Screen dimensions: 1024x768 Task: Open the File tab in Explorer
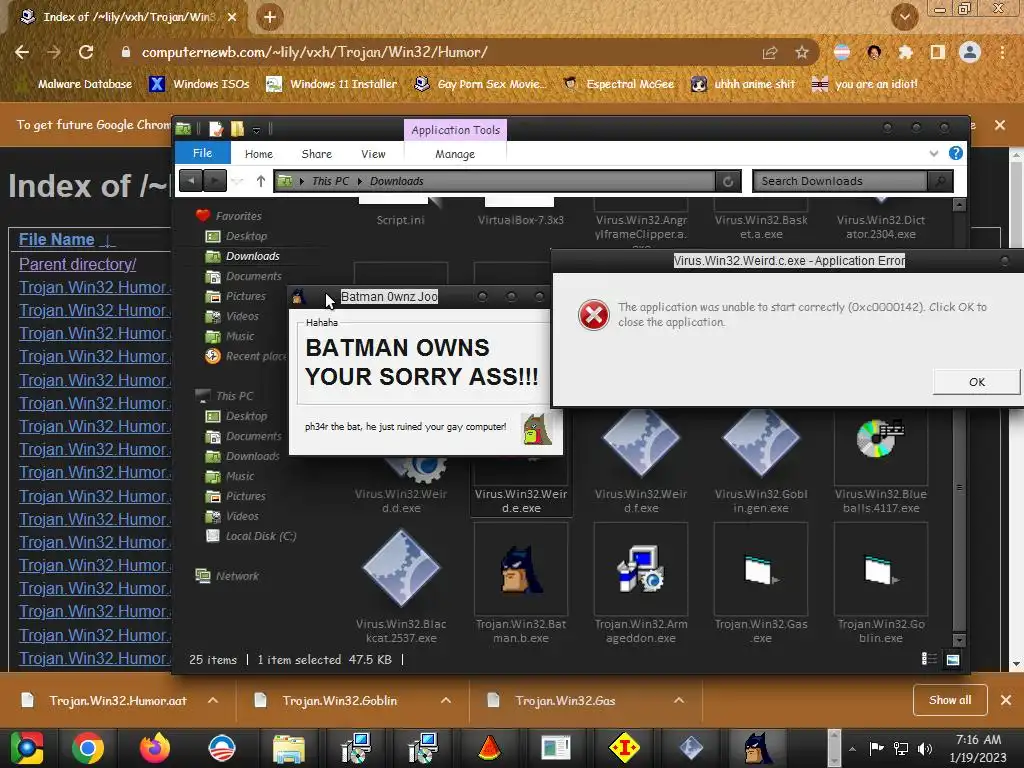click(202, 153)
